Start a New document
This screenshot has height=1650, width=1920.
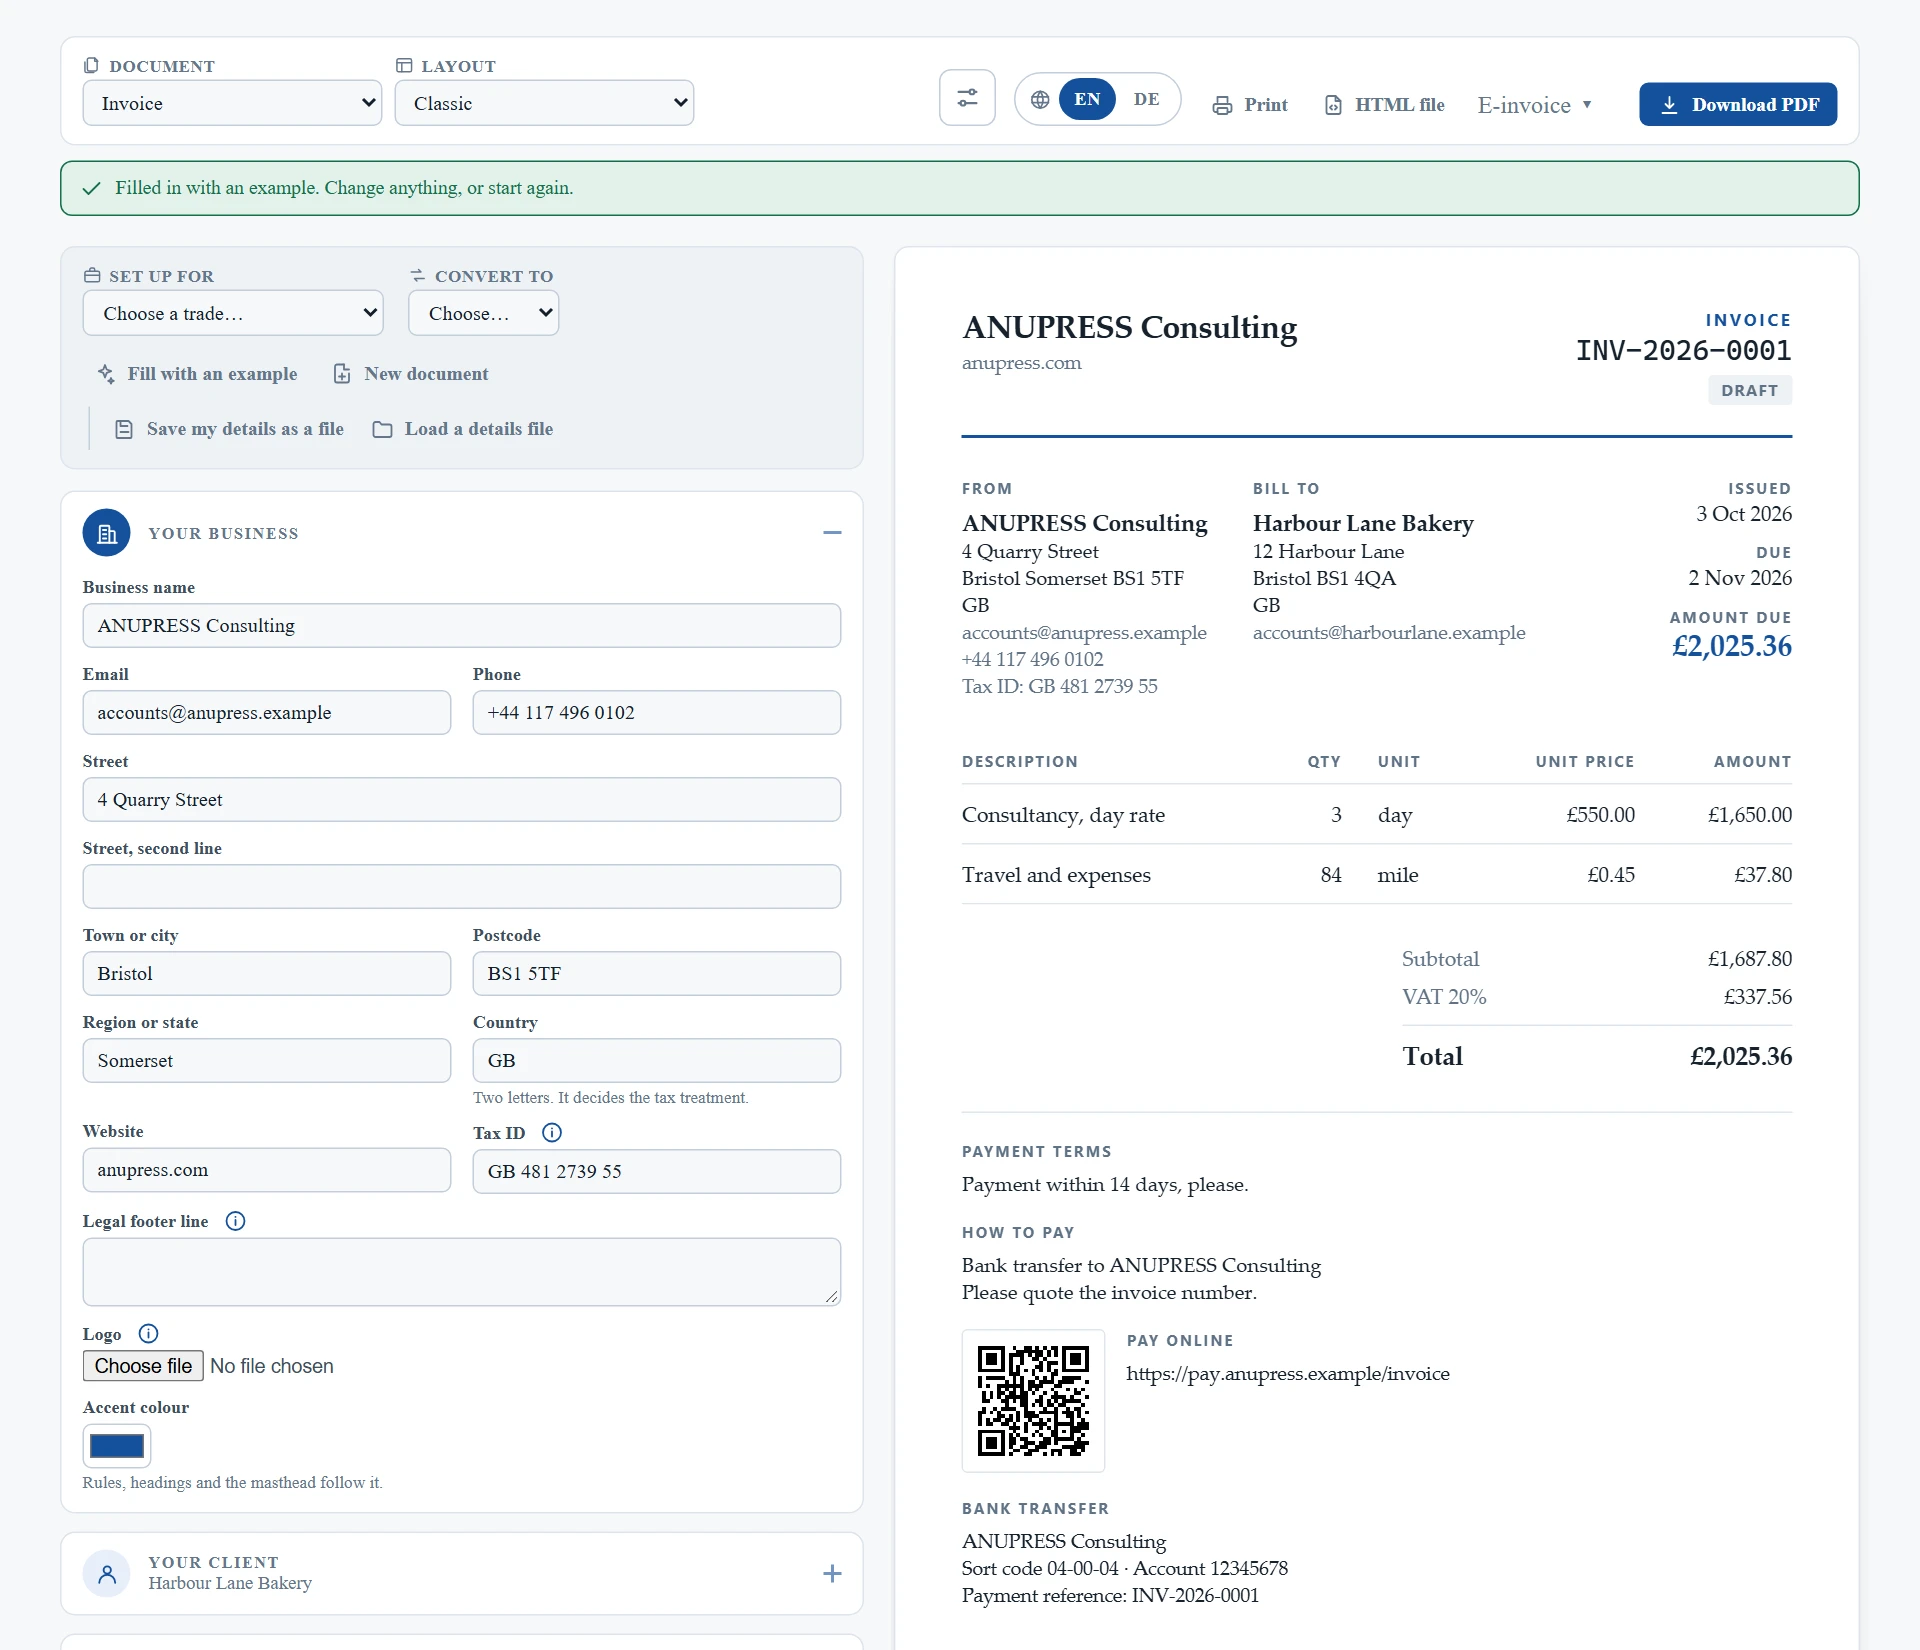pyautogui.click(x=411, y=373)
